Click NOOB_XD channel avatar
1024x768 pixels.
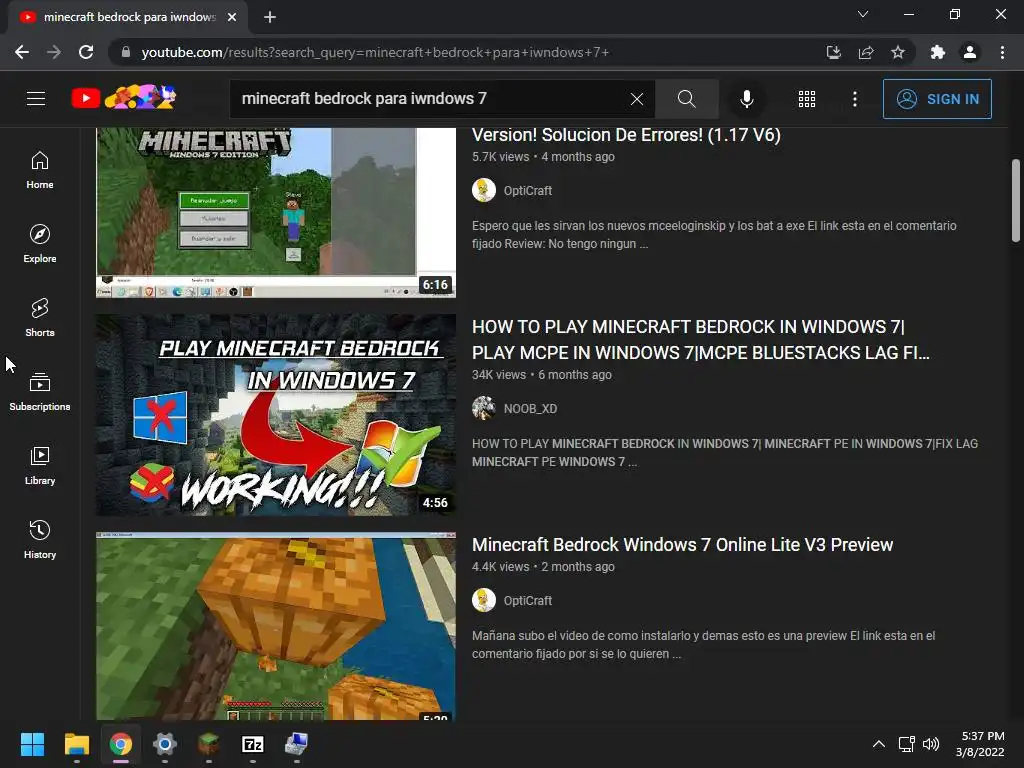[x=484, y=408]
